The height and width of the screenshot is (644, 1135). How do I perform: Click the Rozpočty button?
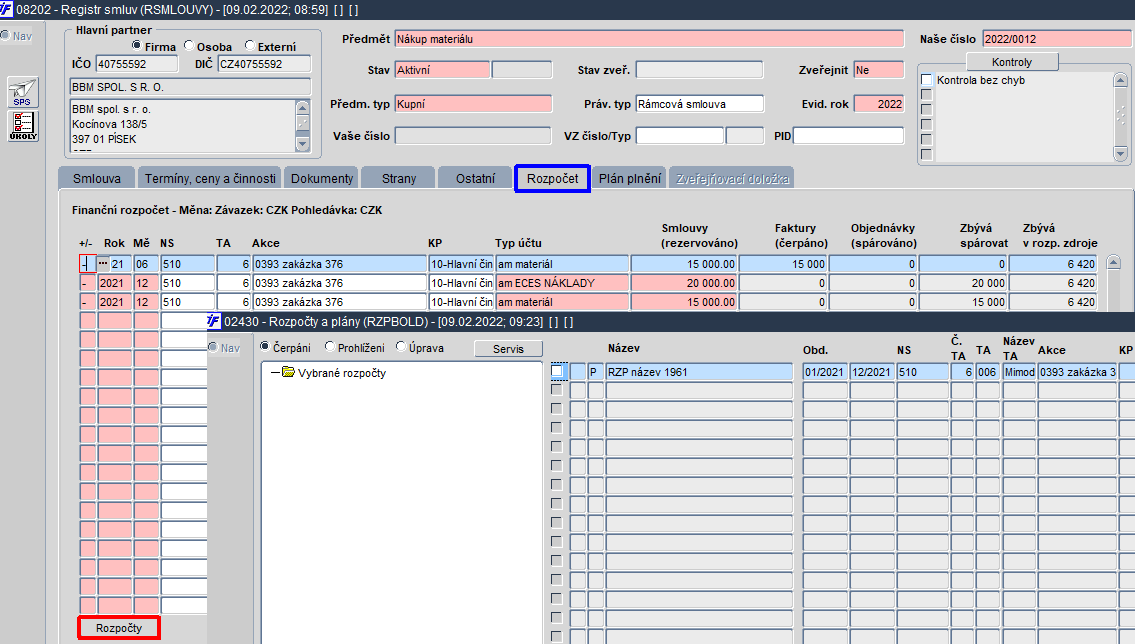(119, 627)
